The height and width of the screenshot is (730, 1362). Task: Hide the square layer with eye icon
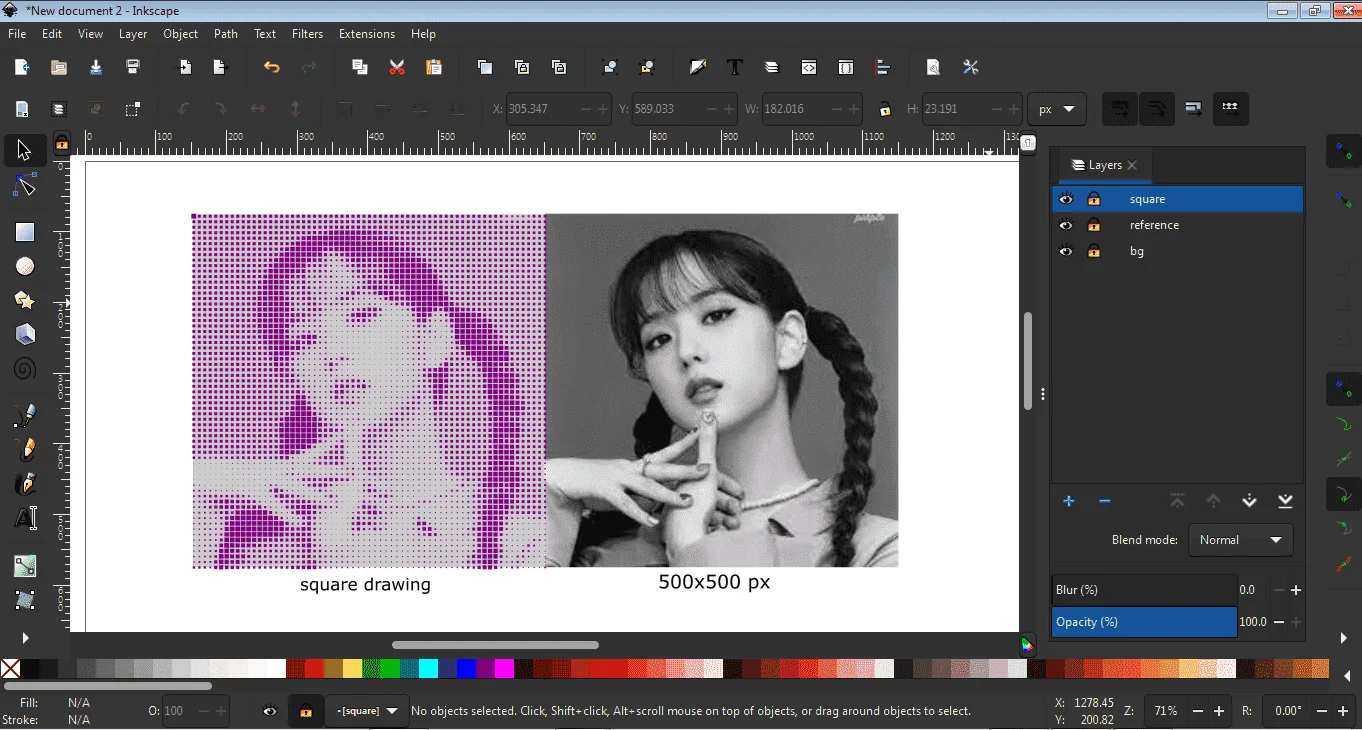(1066, 199)
